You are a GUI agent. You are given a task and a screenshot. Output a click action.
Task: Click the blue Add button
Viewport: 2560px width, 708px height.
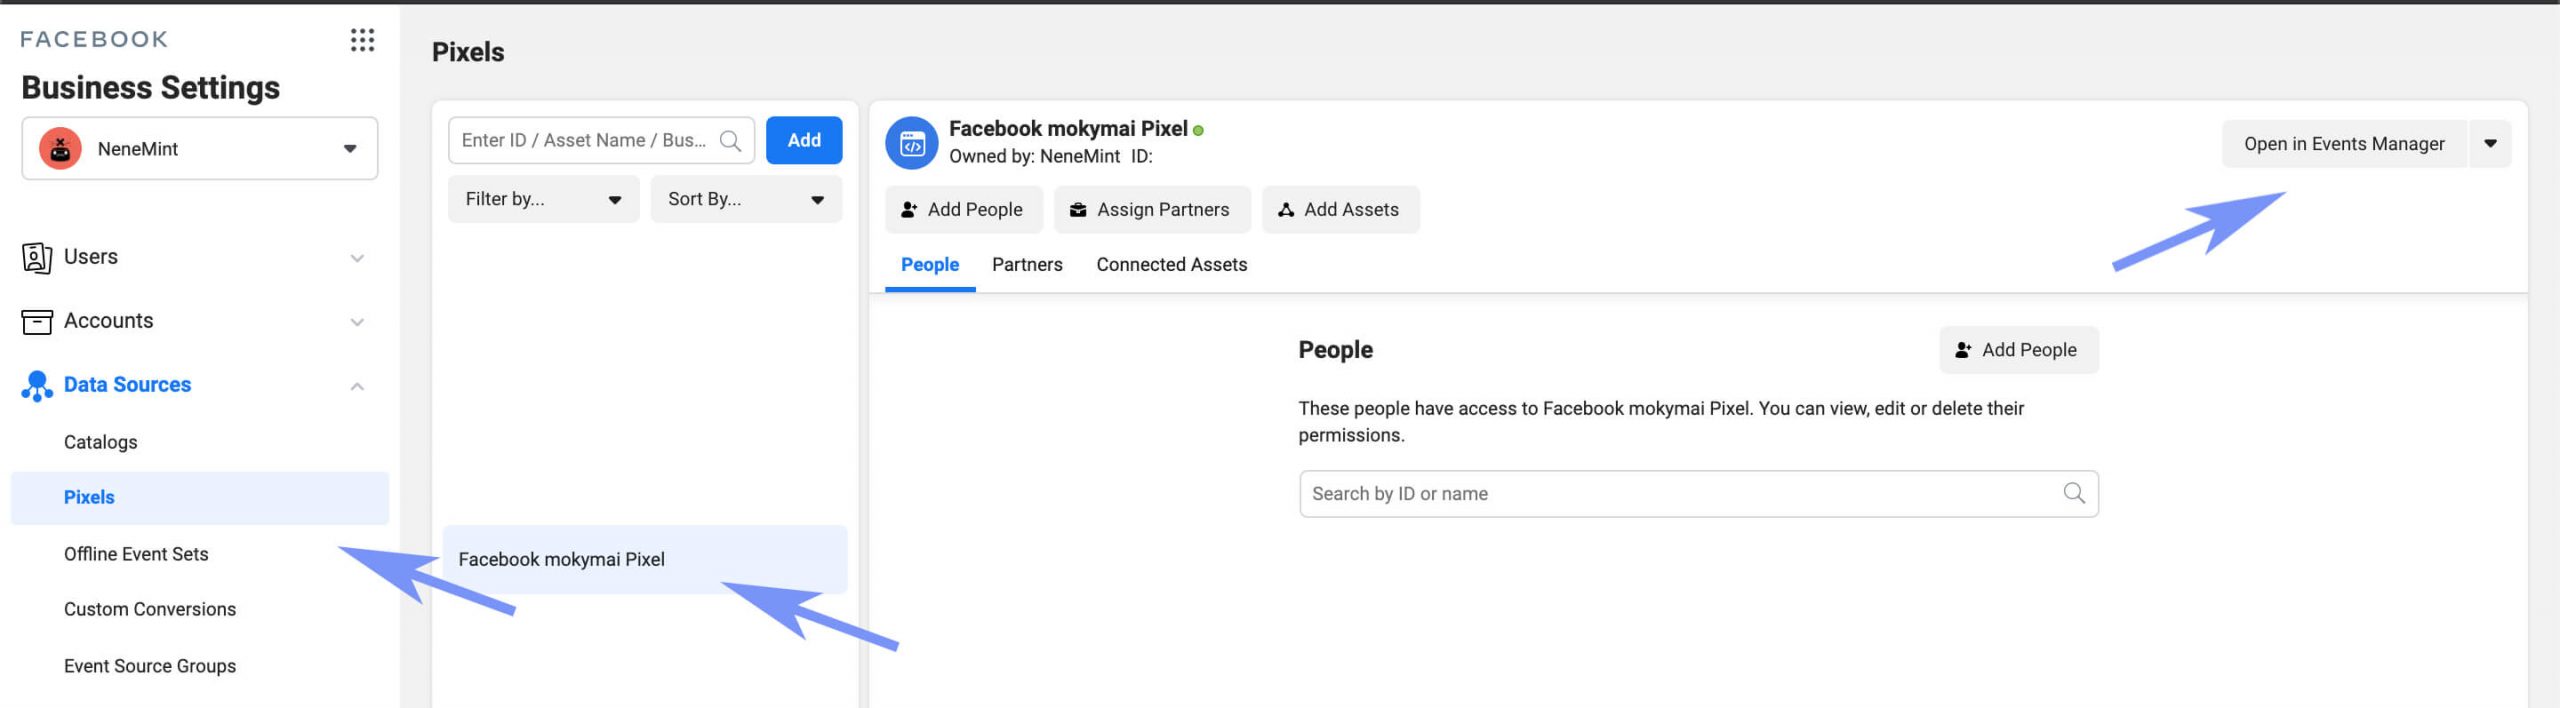(x=804, y=141)
